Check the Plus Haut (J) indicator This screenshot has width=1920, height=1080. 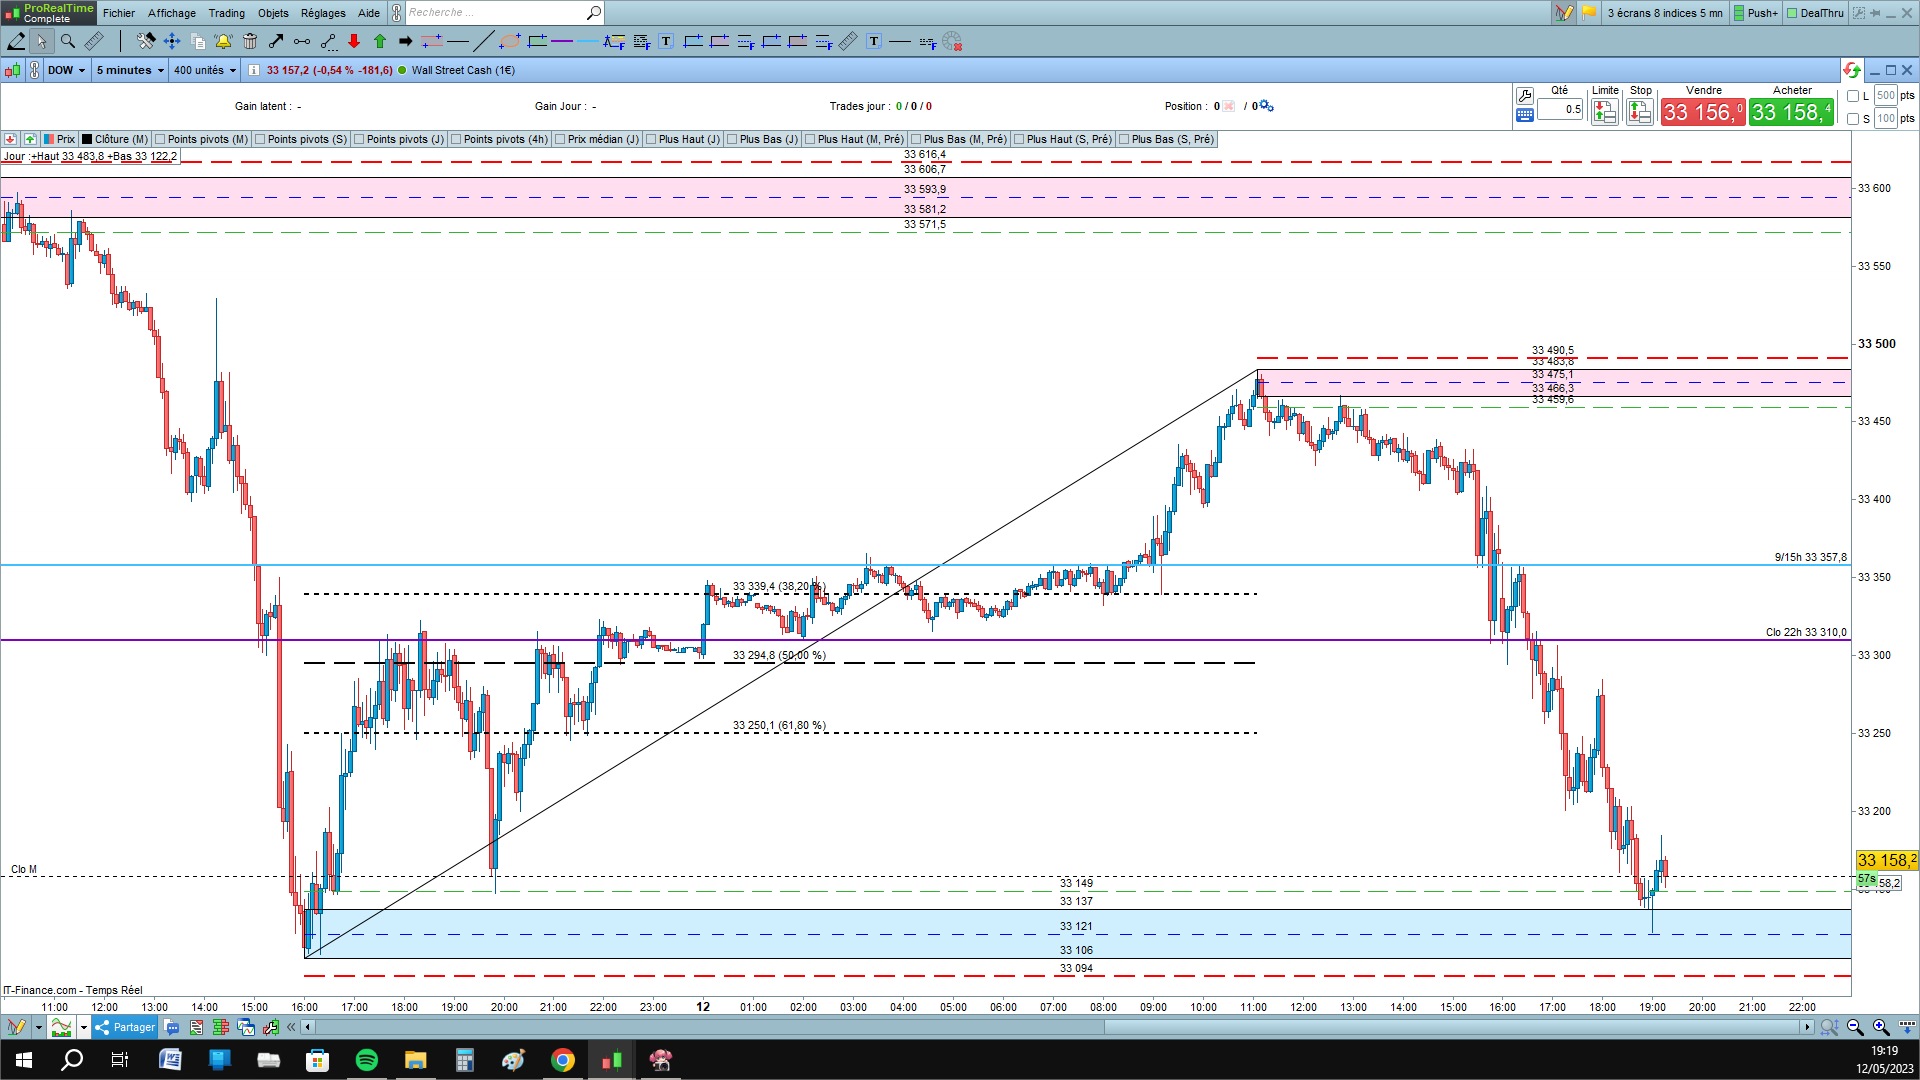tap(651, 139)
